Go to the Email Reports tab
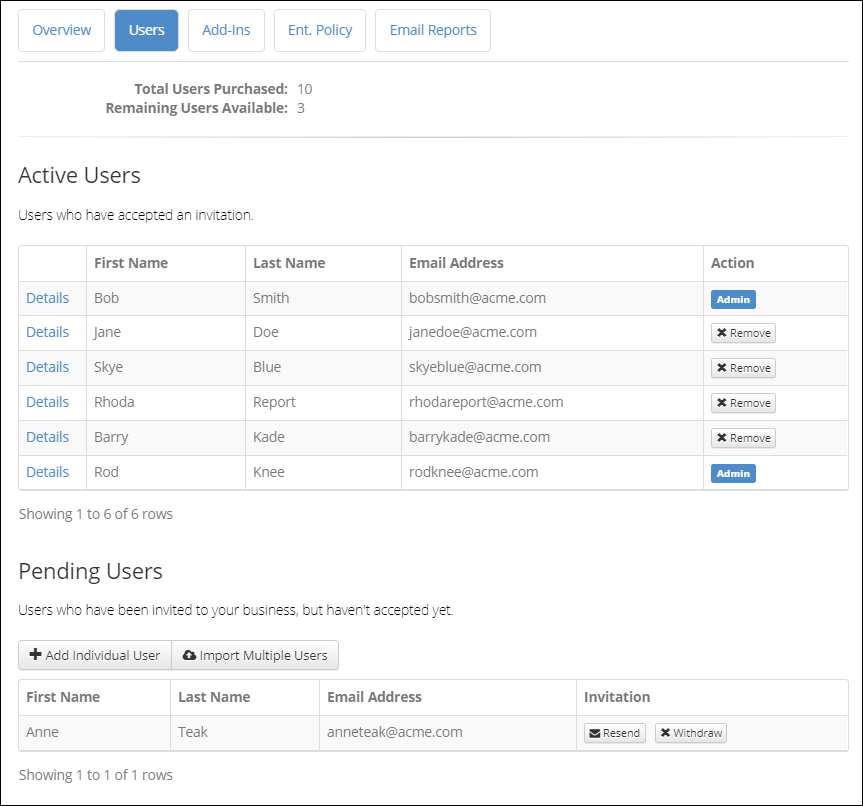This screenshot has height=806, width=863. (x=433, y=30)
